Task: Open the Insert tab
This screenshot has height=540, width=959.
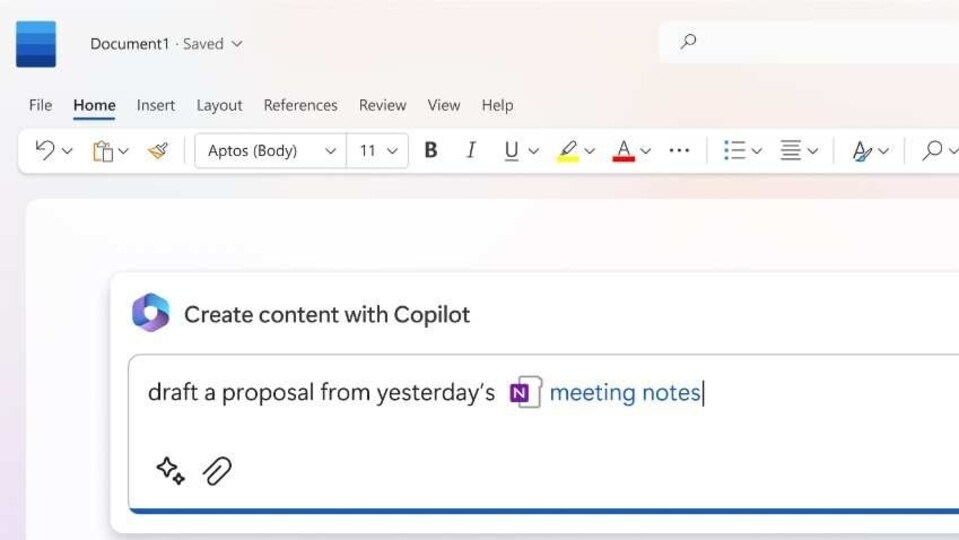Action: [x=155, y=105]
